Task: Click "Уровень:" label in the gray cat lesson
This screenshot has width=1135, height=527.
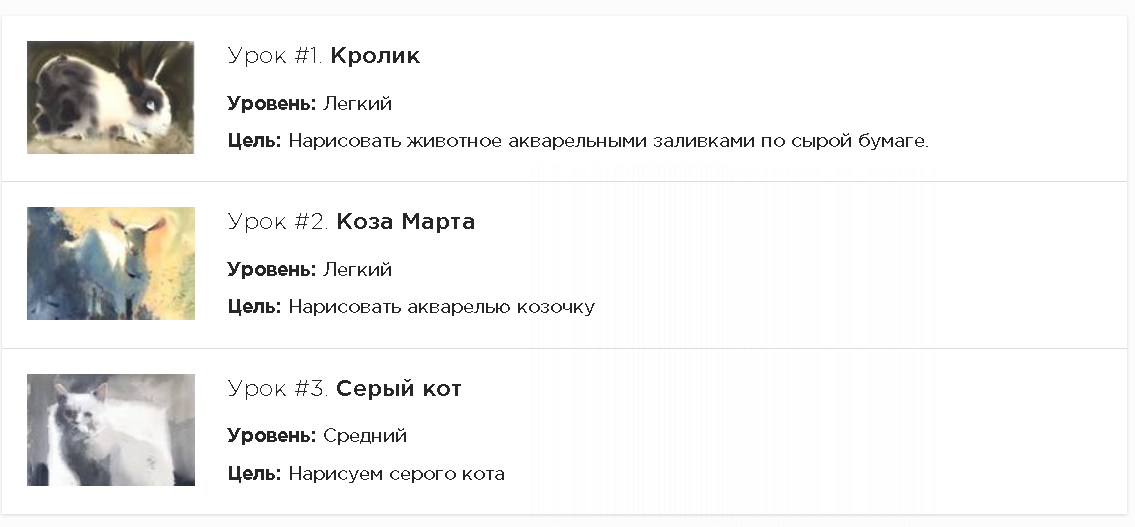Action: coord(271,436)
